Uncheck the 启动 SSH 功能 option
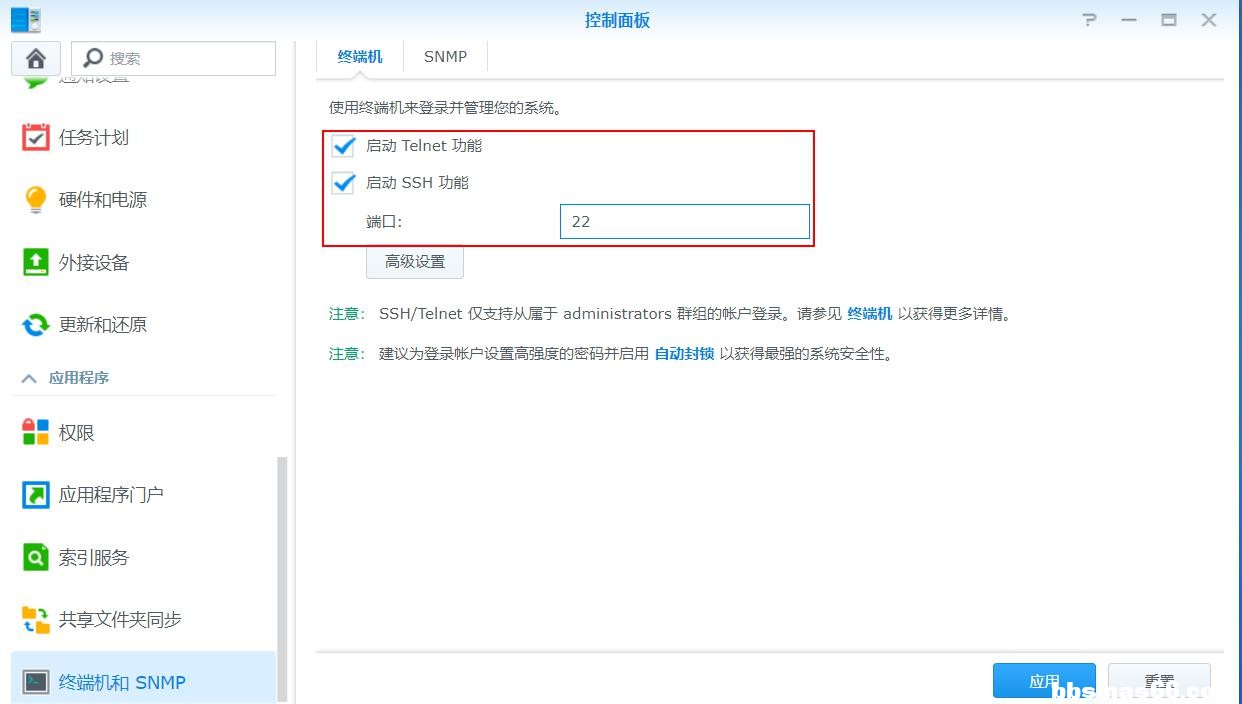The image size is (1242, 704). coord(343,183)
